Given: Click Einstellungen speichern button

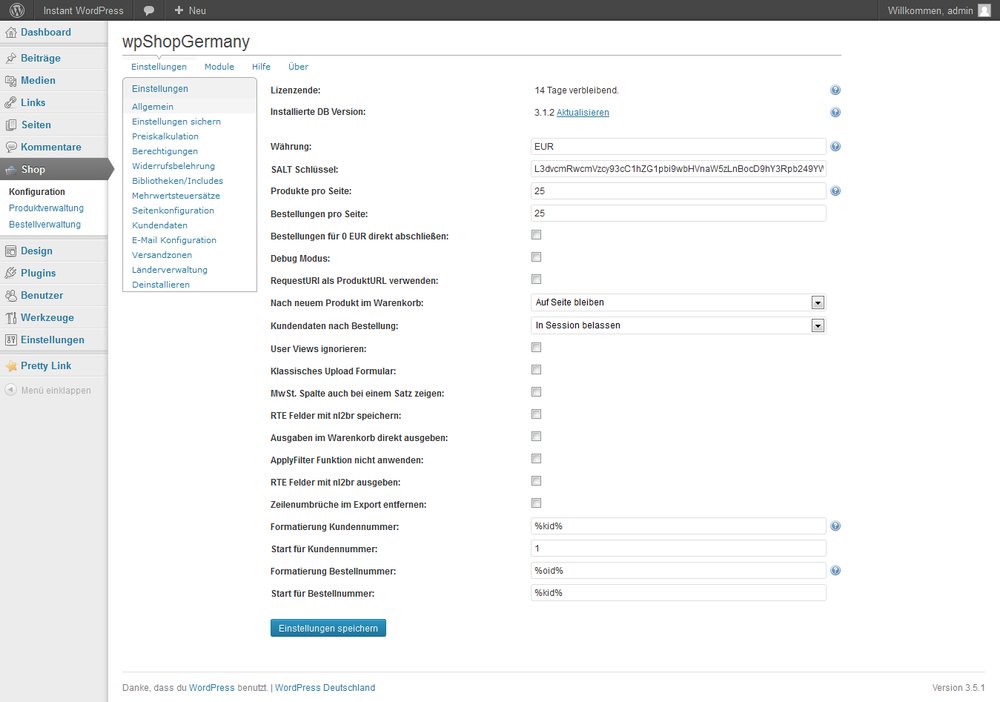Looking at the screenshot, I should tap(328, 628).
